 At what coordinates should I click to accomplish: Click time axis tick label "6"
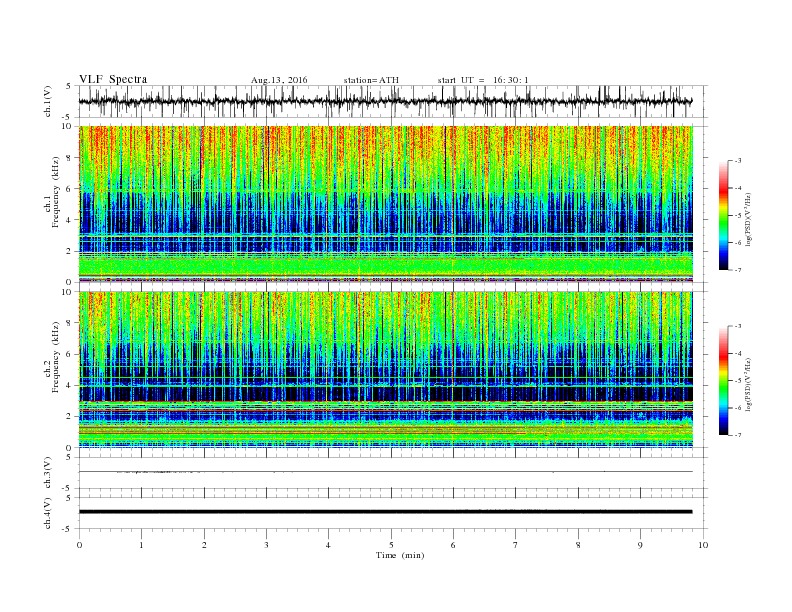(453, 545)
